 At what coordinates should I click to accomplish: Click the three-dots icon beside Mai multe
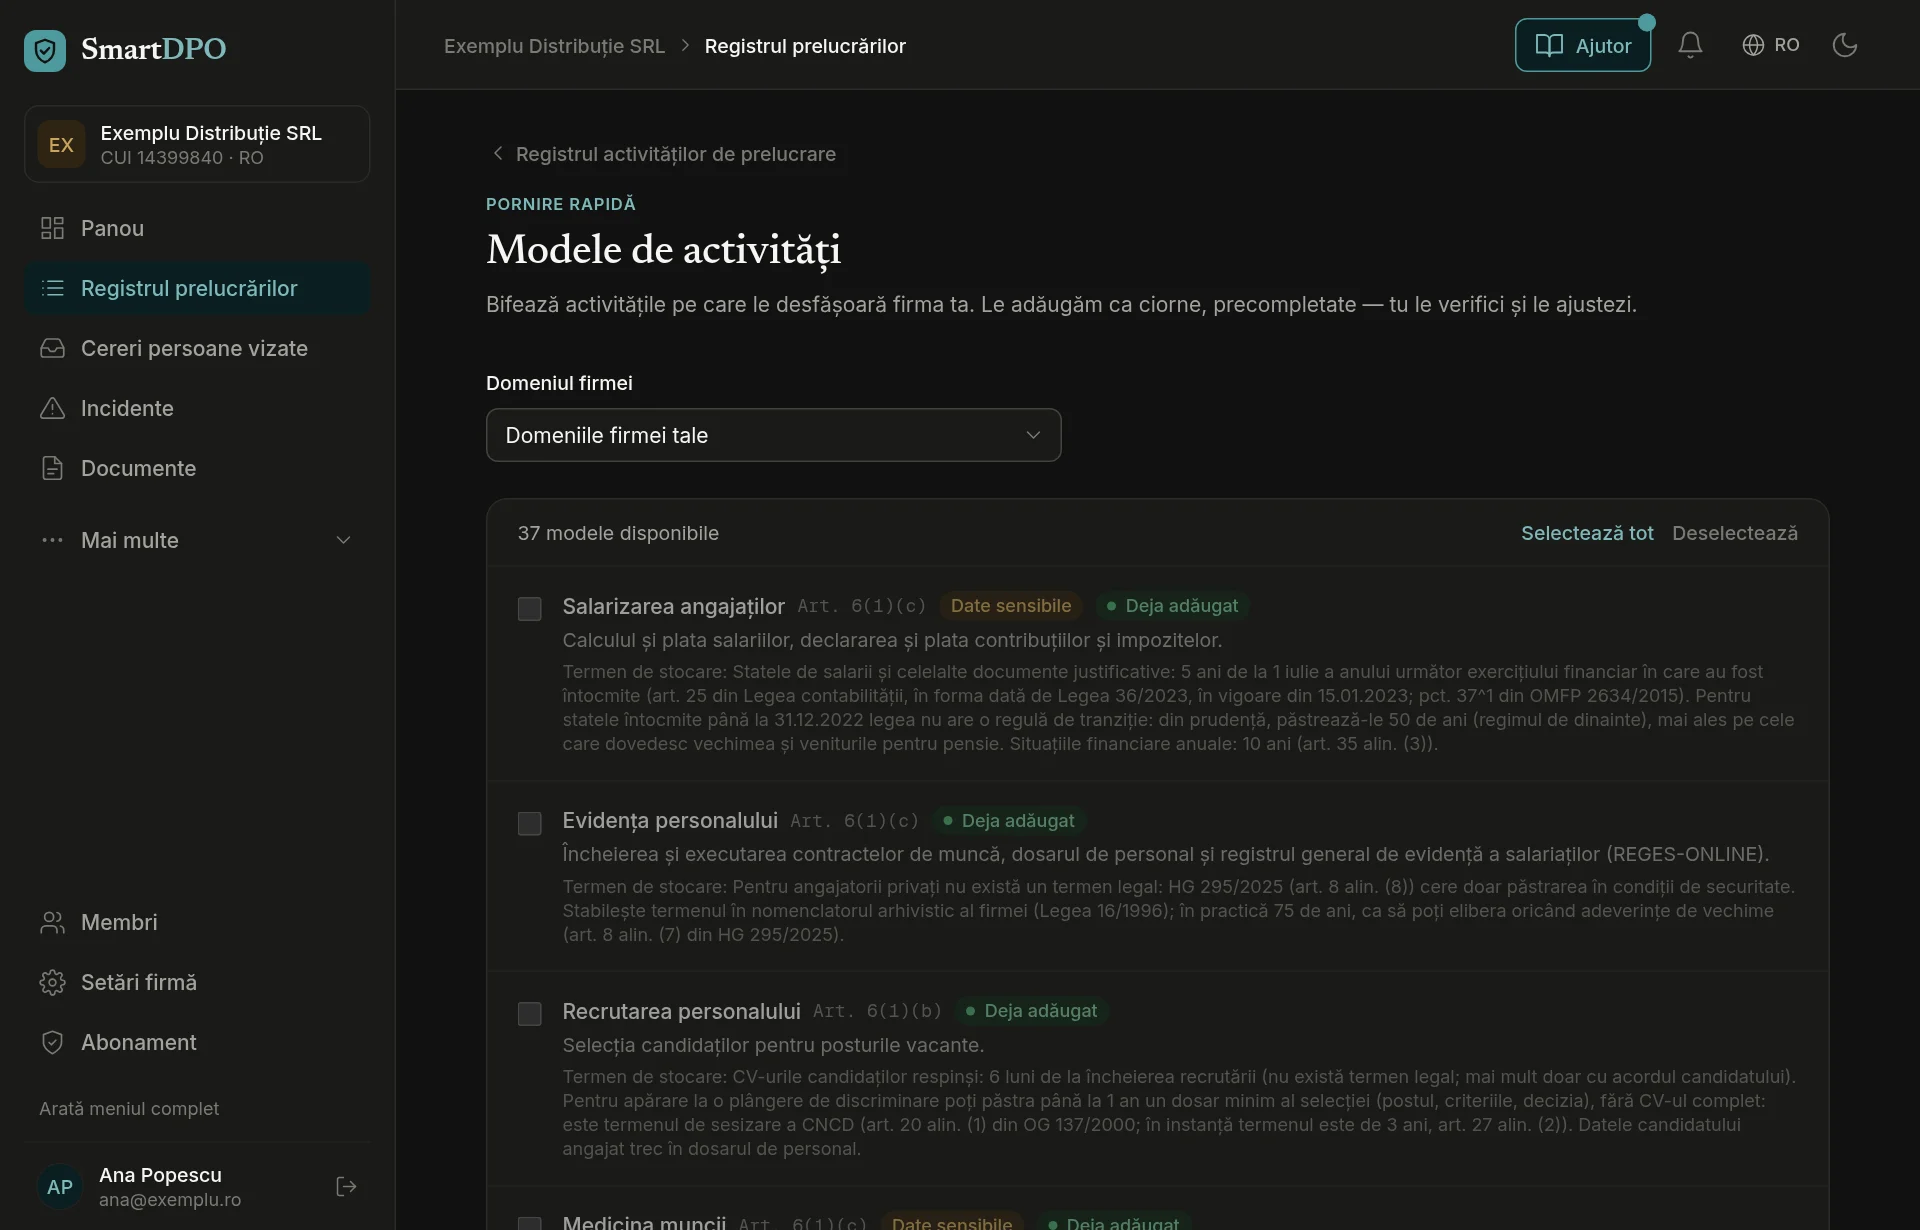coord(52,540)
